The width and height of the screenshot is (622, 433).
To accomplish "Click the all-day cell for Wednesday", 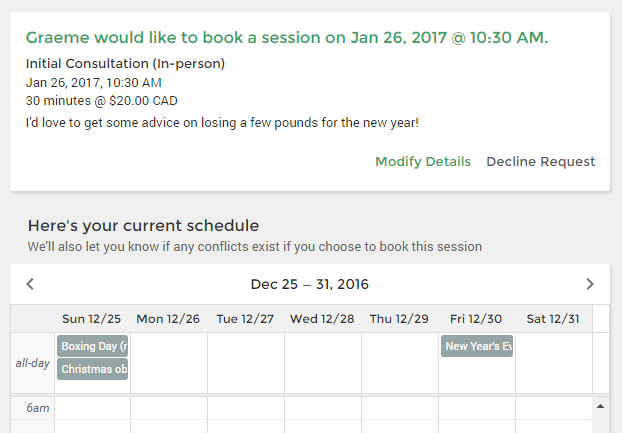I will tap(322, 363).
